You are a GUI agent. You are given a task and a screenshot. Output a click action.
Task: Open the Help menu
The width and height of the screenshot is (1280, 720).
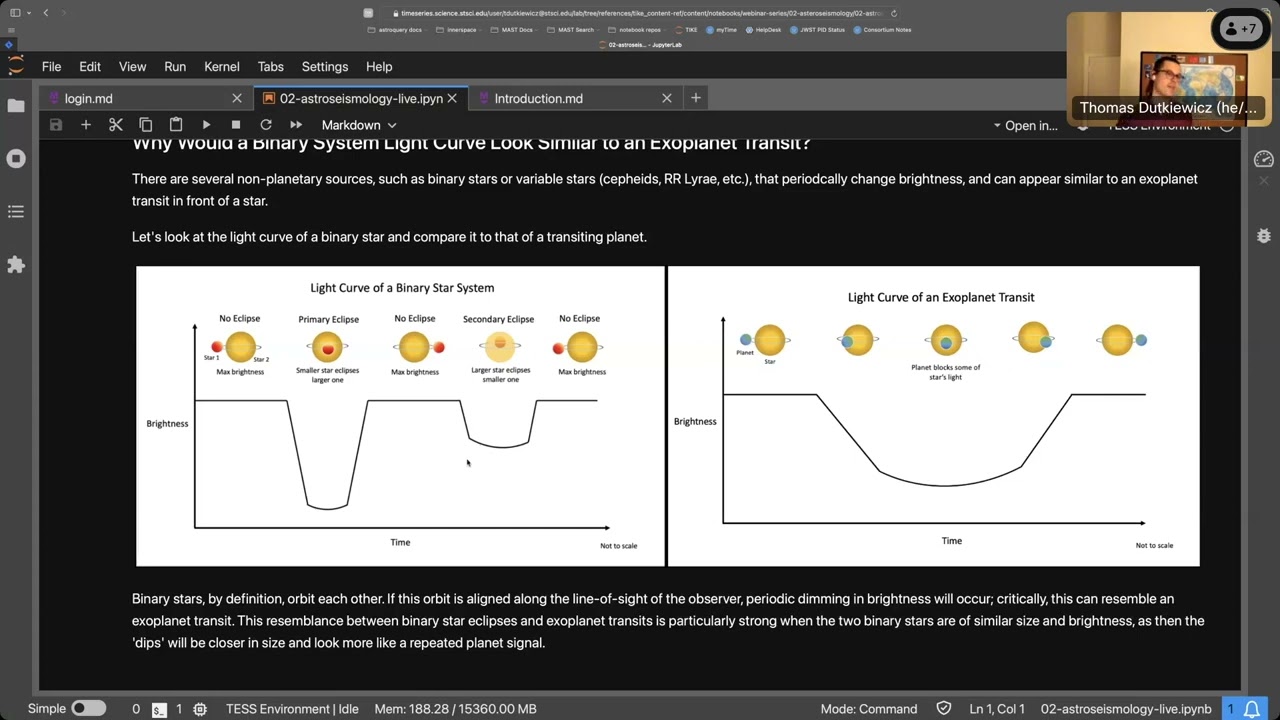[x=379, y=66]
